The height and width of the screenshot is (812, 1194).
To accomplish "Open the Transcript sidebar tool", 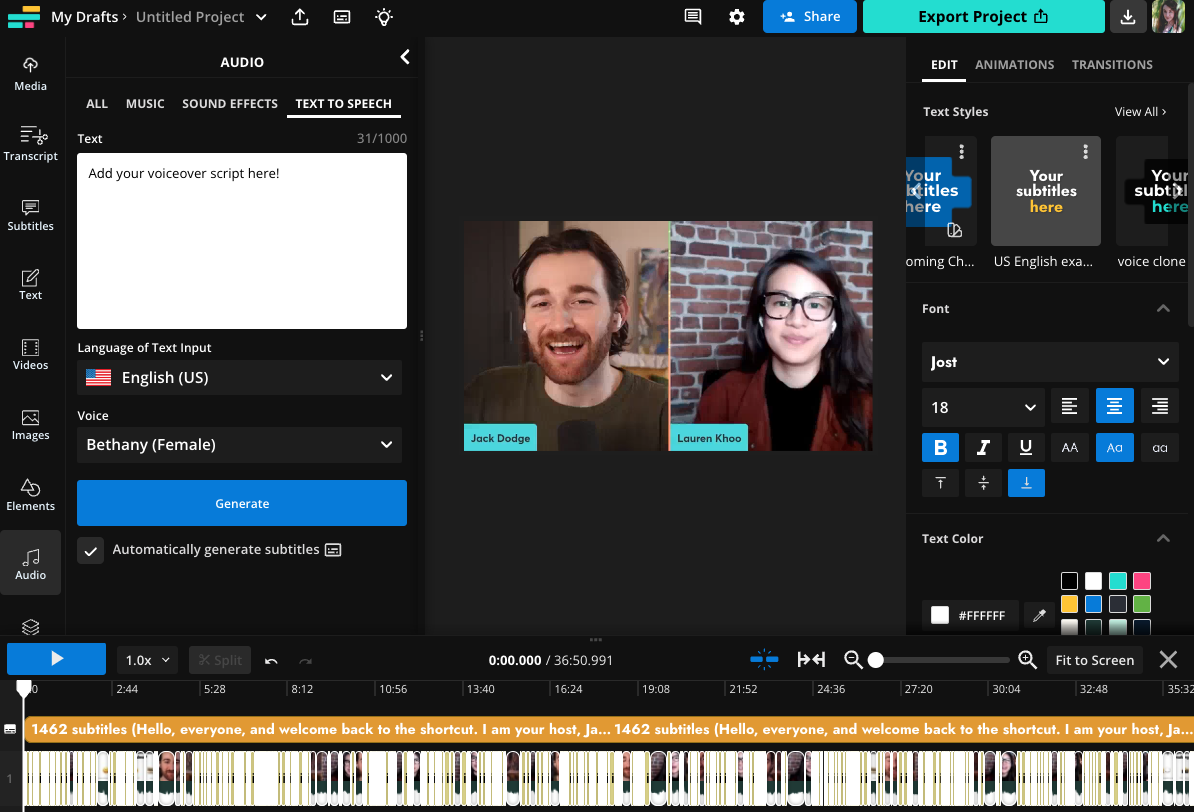I will pyautogui.click(x=30, y=144).
